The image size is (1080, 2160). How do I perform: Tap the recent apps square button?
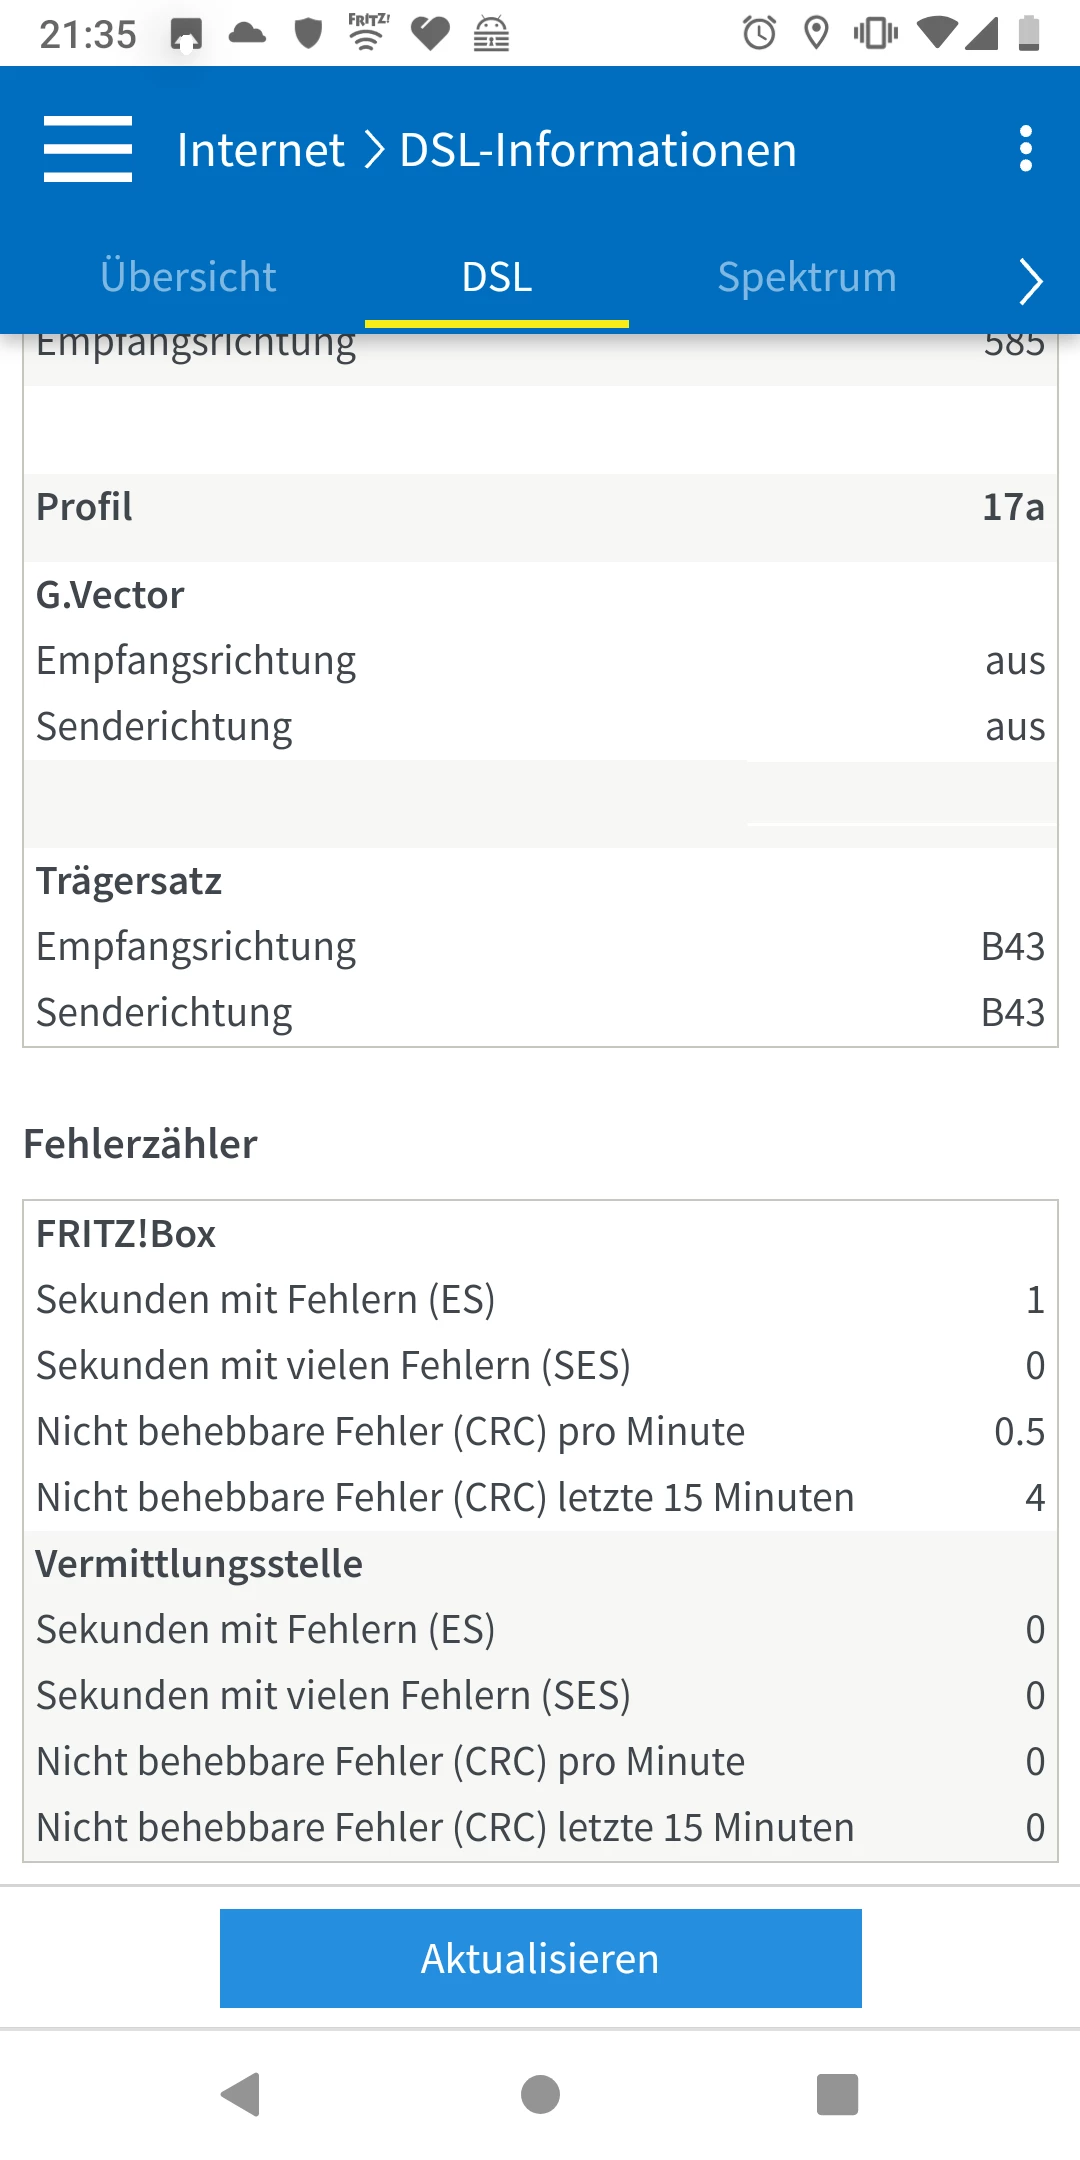click(837, 2094)
